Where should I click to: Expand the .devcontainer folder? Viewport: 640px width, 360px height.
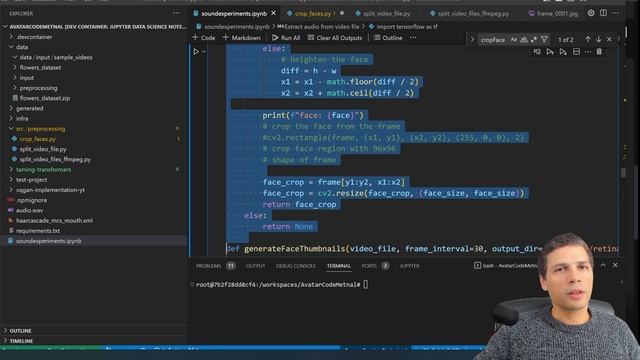[94, 37]
